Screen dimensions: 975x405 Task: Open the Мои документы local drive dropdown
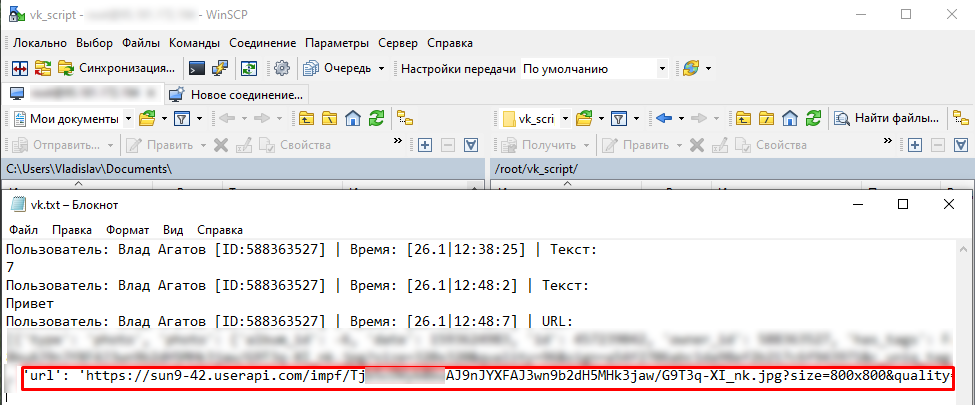[x=73, y=118]
